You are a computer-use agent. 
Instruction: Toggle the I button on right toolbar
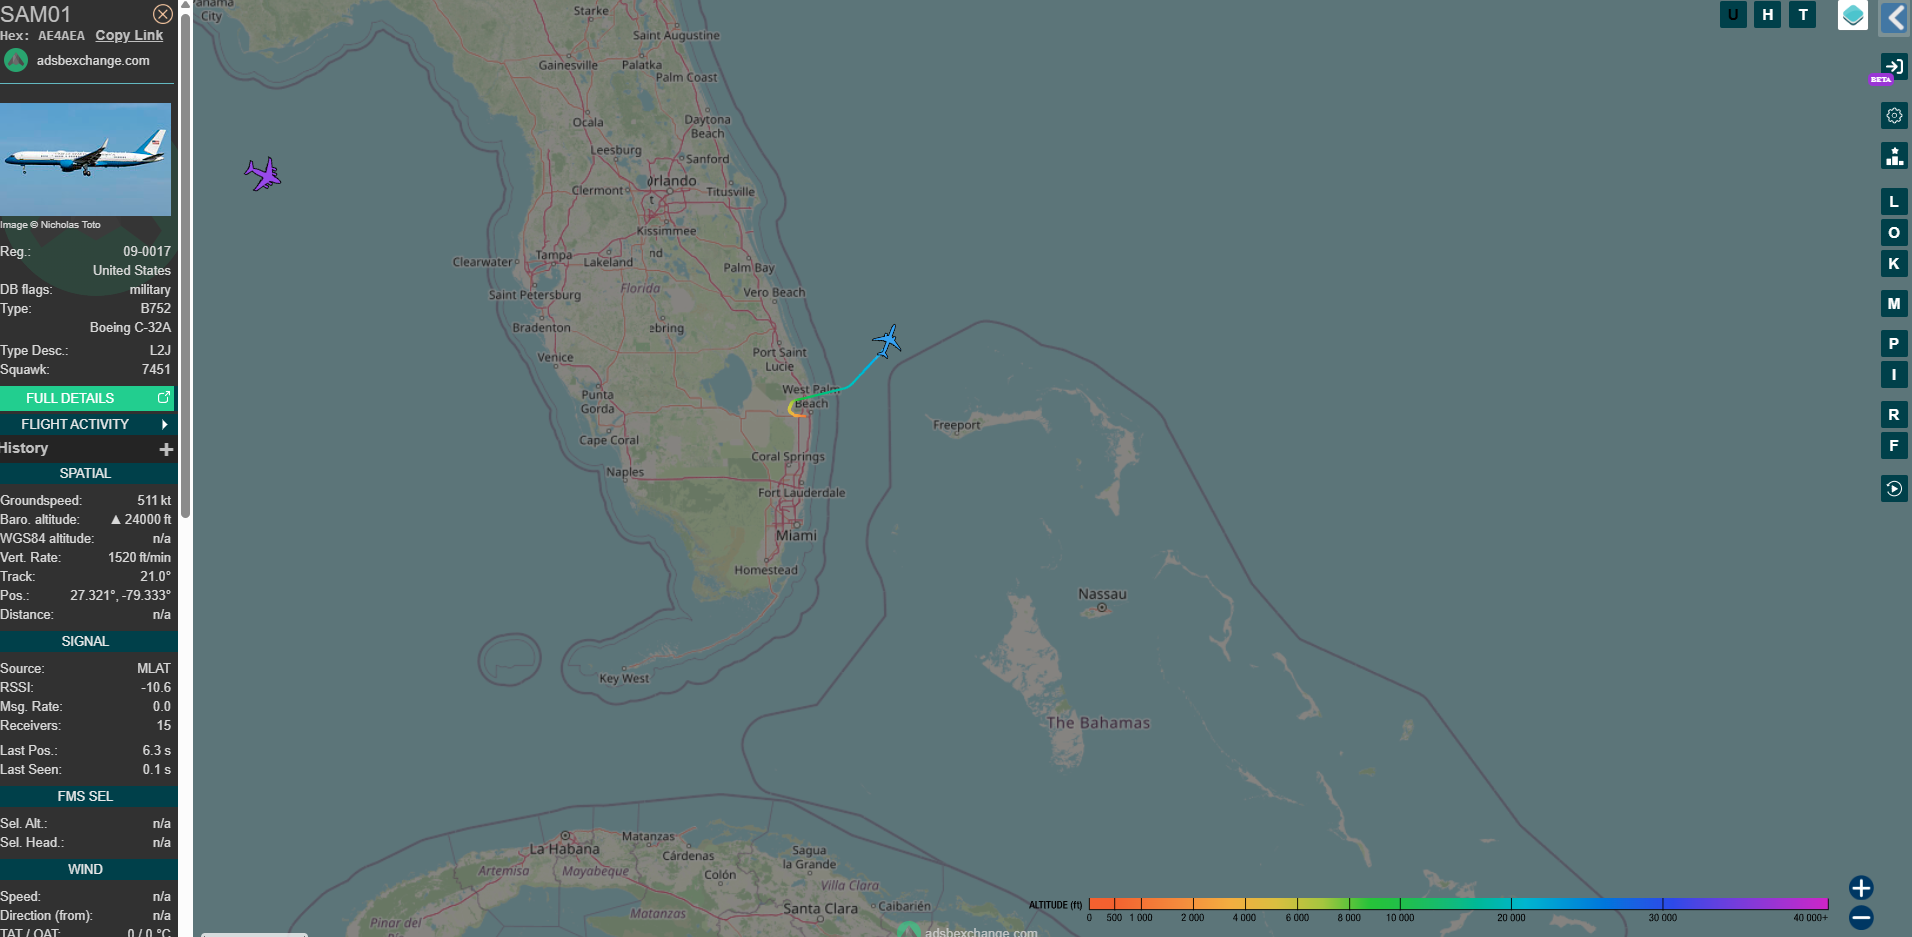point(1894,375)
